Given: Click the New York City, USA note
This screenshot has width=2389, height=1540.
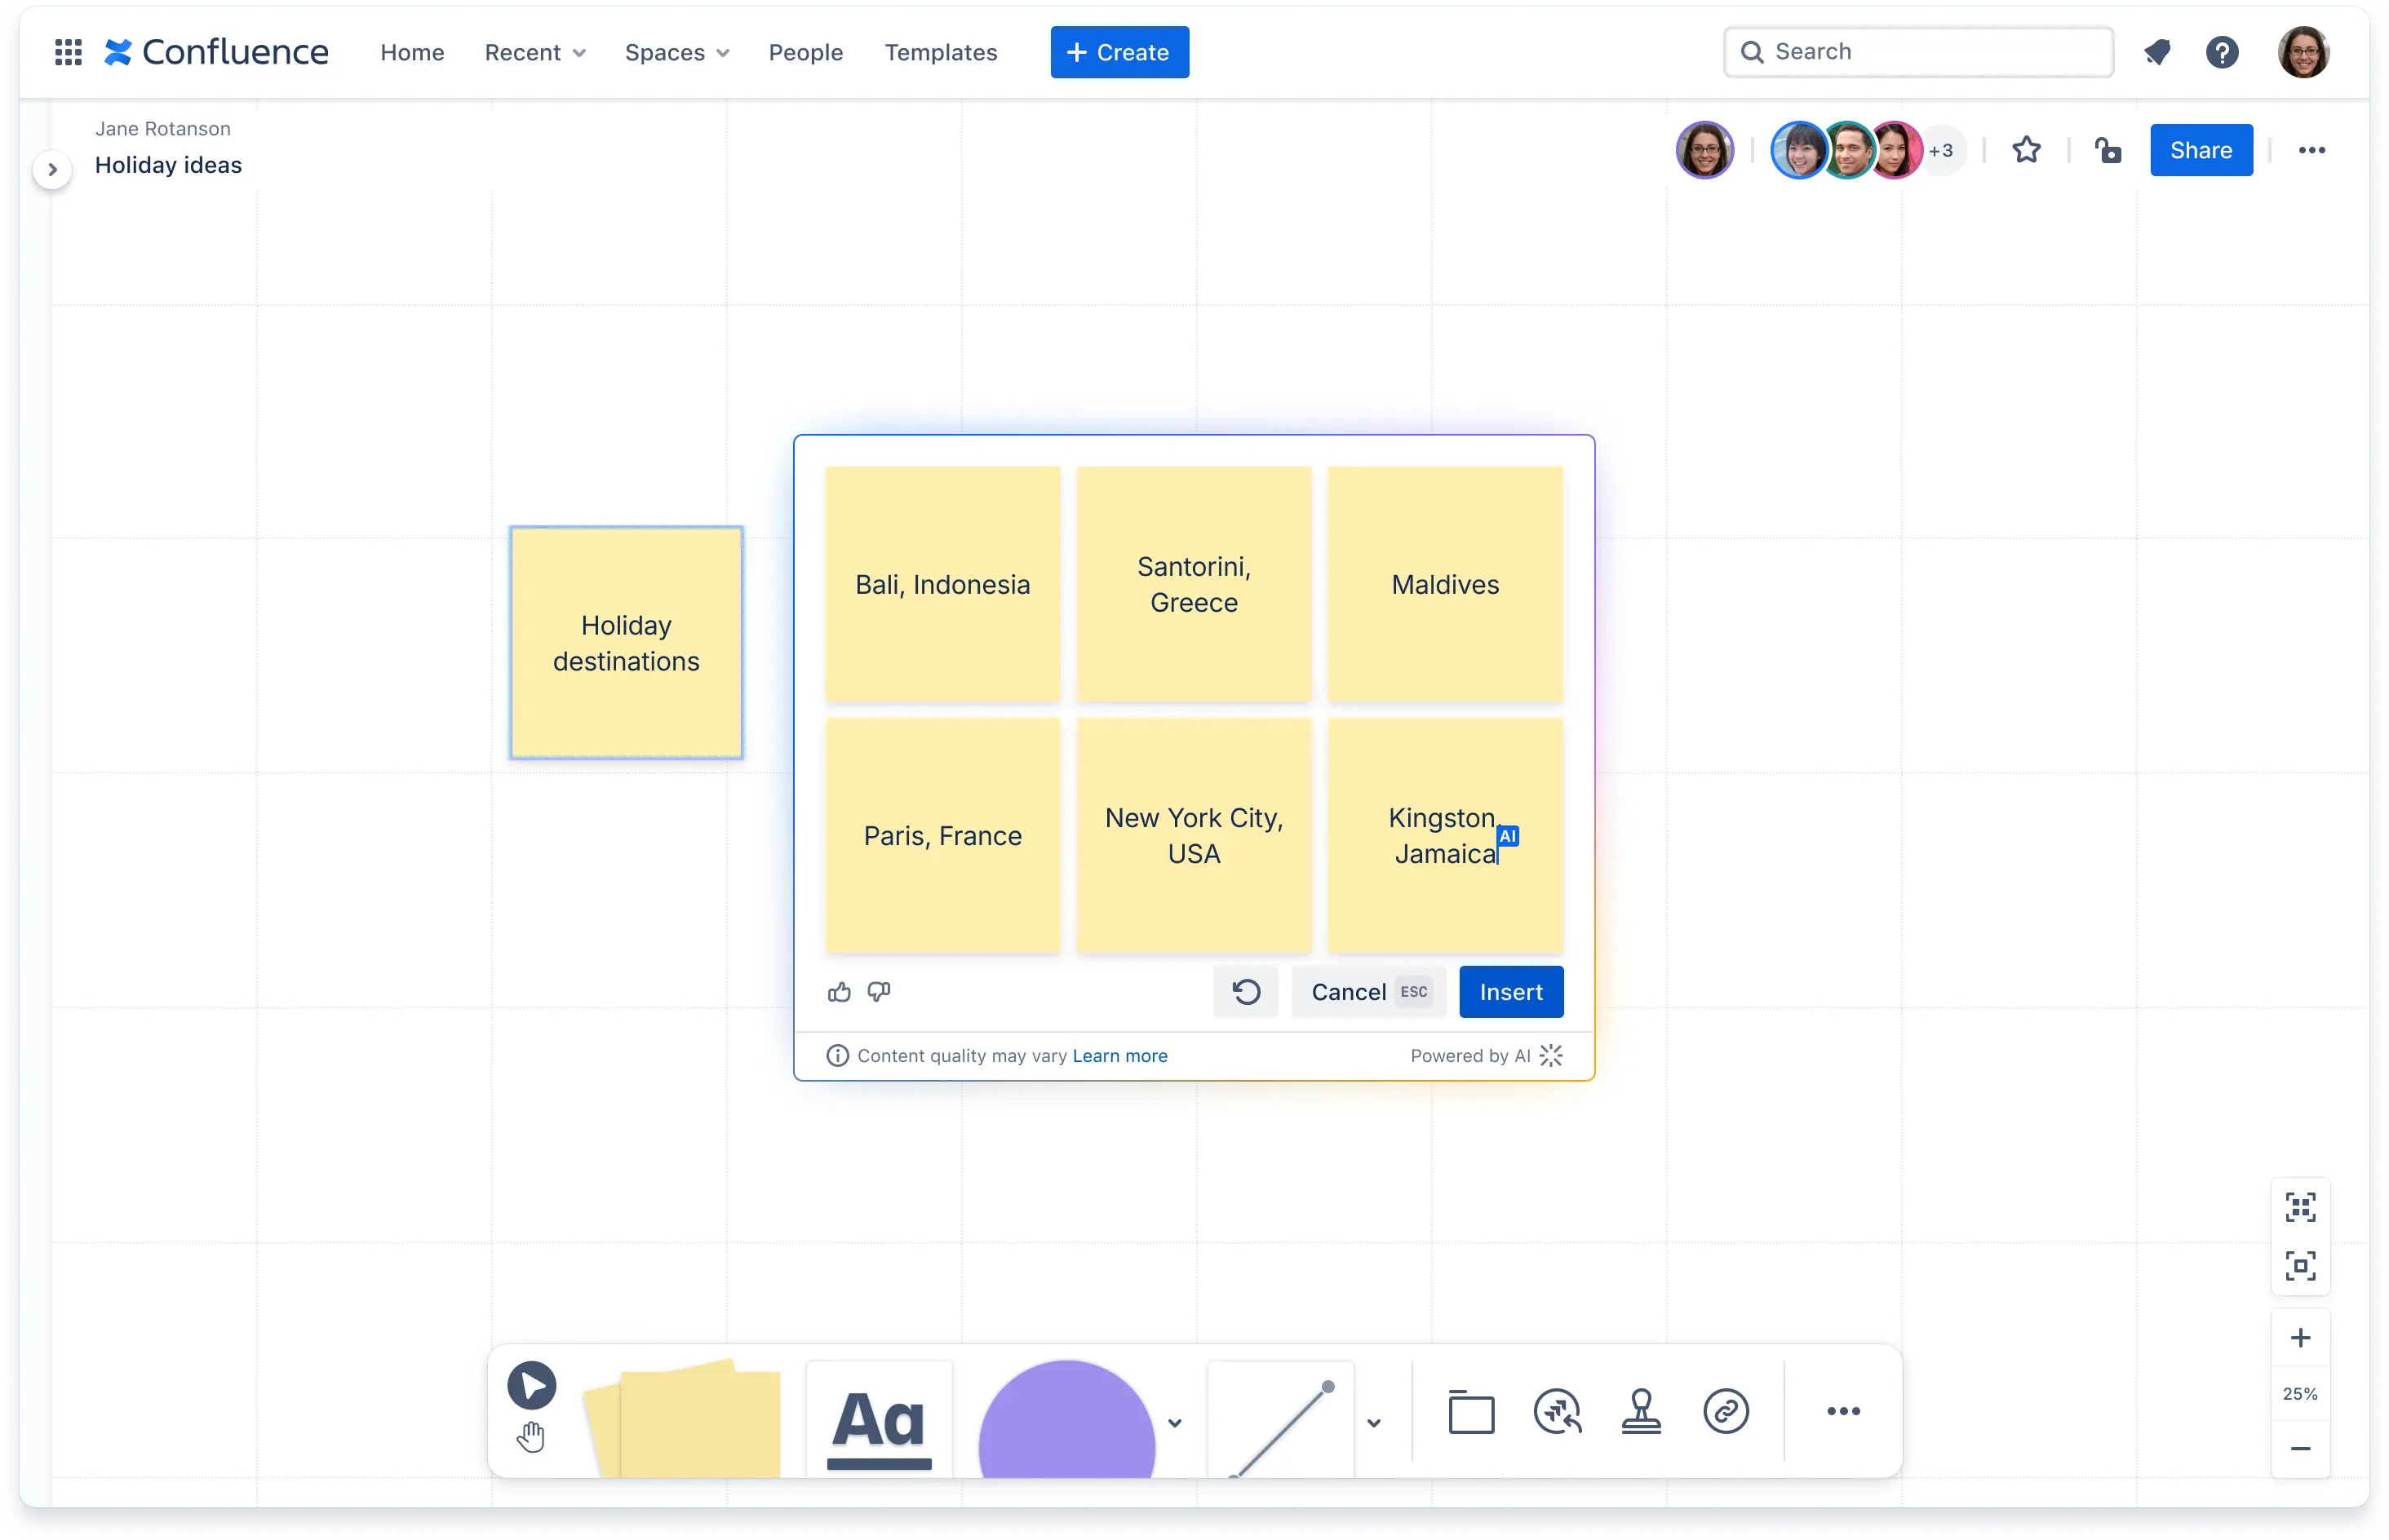Looking at the screenshot, I should coord(1194,835).
